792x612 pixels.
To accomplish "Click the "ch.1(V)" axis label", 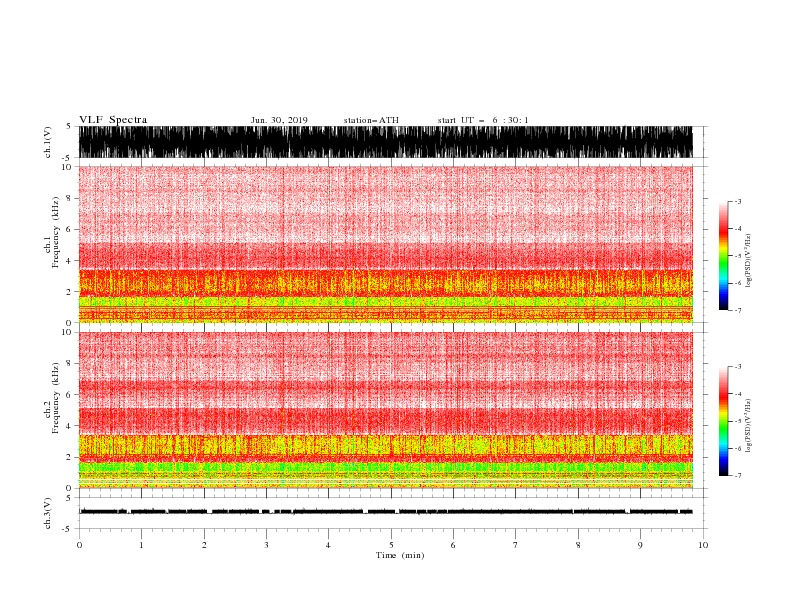I will (x=48, y=142).
